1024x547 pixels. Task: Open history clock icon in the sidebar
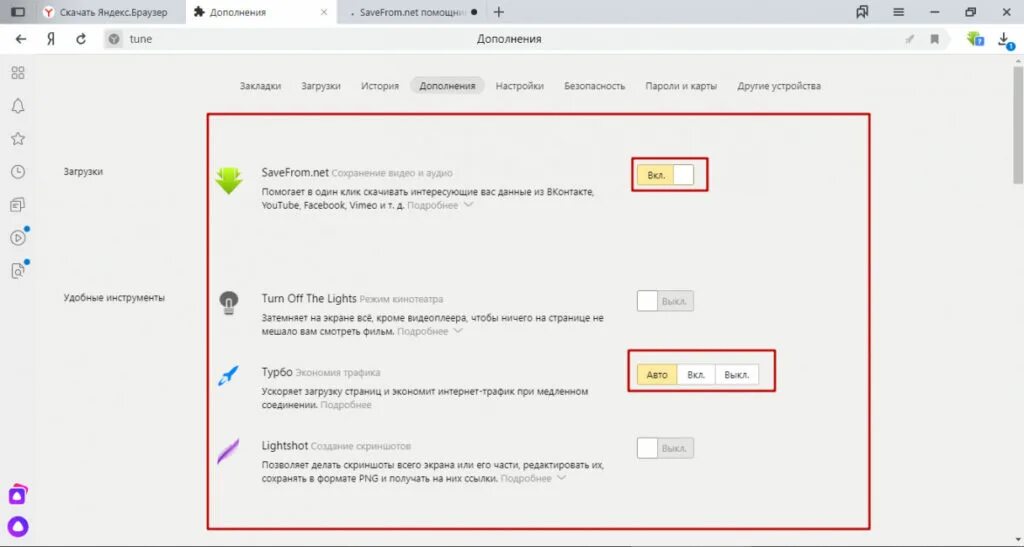(x=18, y=172)
